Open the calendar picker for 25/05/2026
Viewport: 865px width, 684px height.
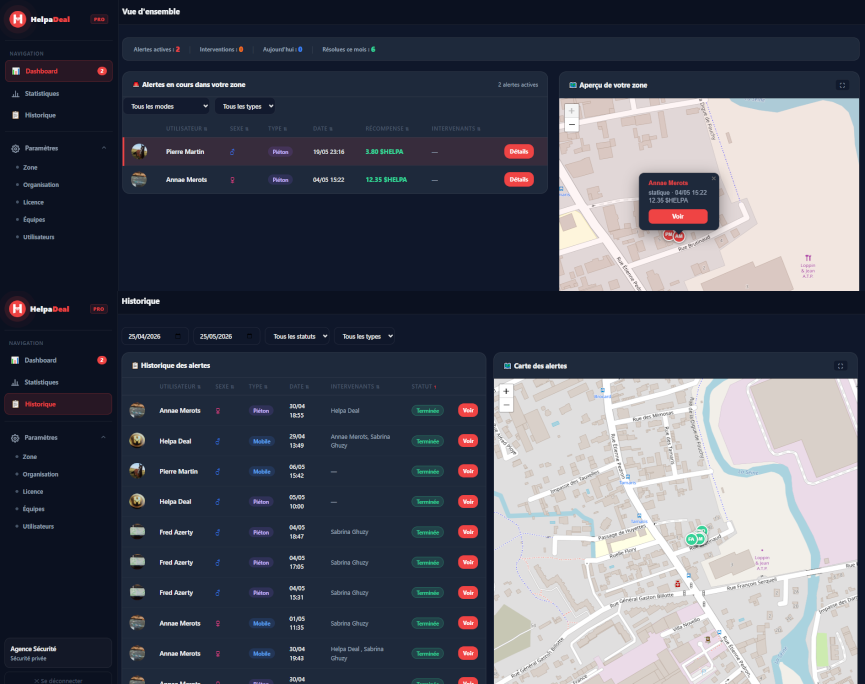point(249,336)
